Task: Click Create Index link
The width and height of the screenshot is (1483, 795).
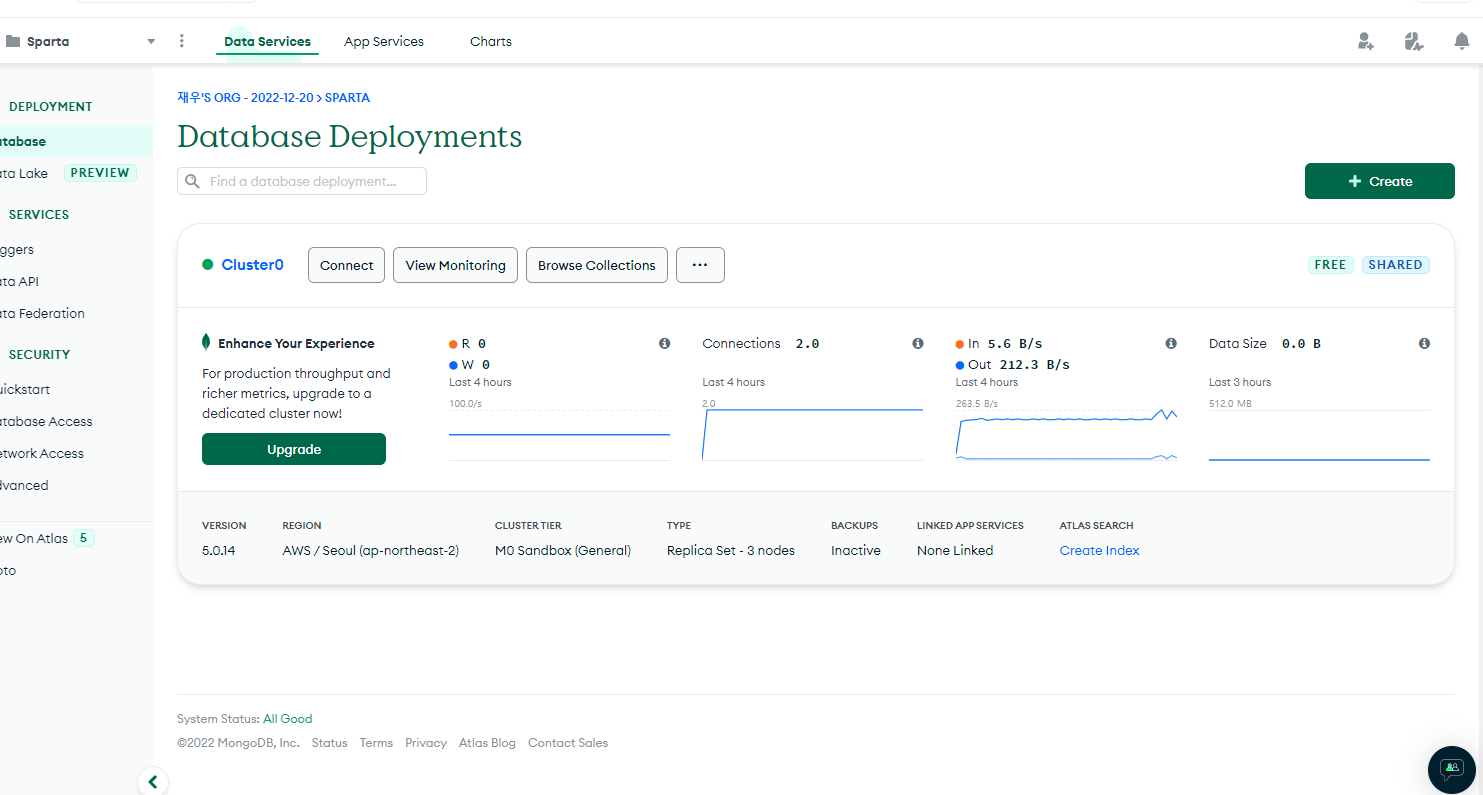Action: pos(1100,550)
